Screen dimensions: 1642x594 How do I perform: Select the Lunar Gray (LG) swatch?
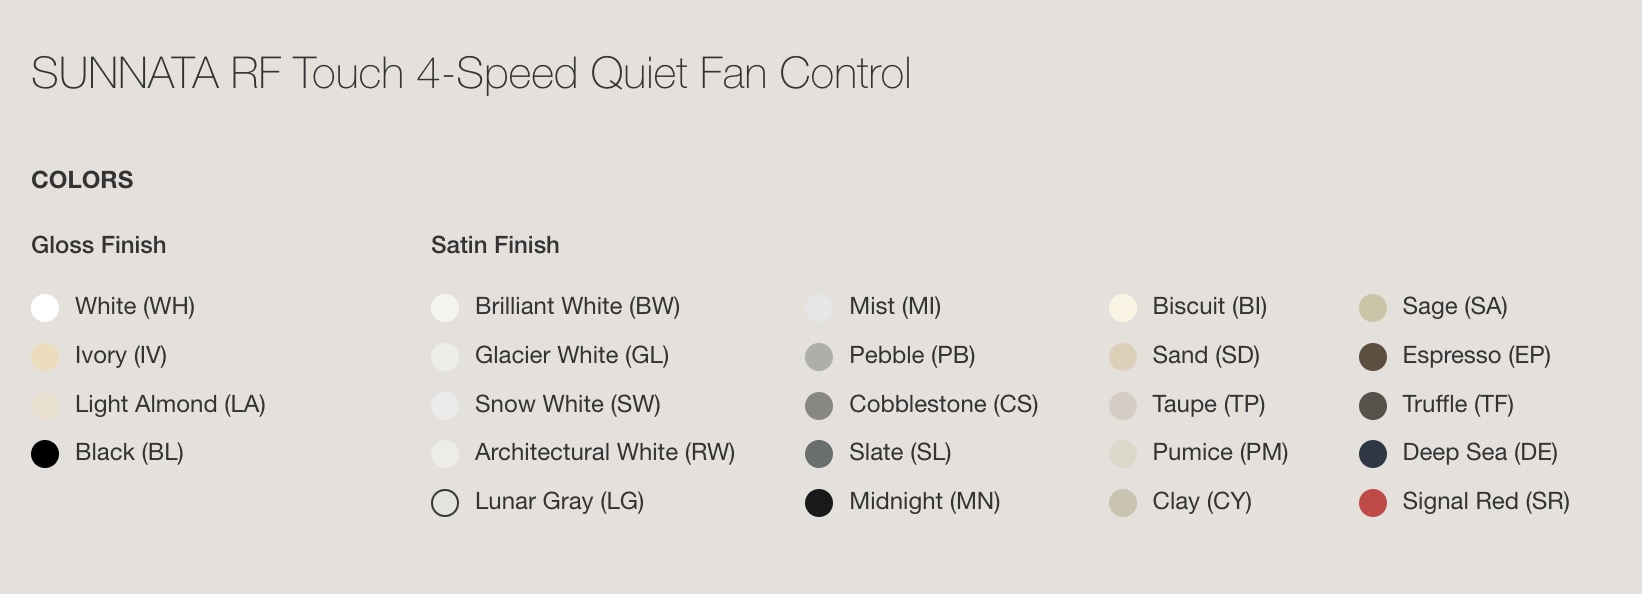click(x=445, y=502)
